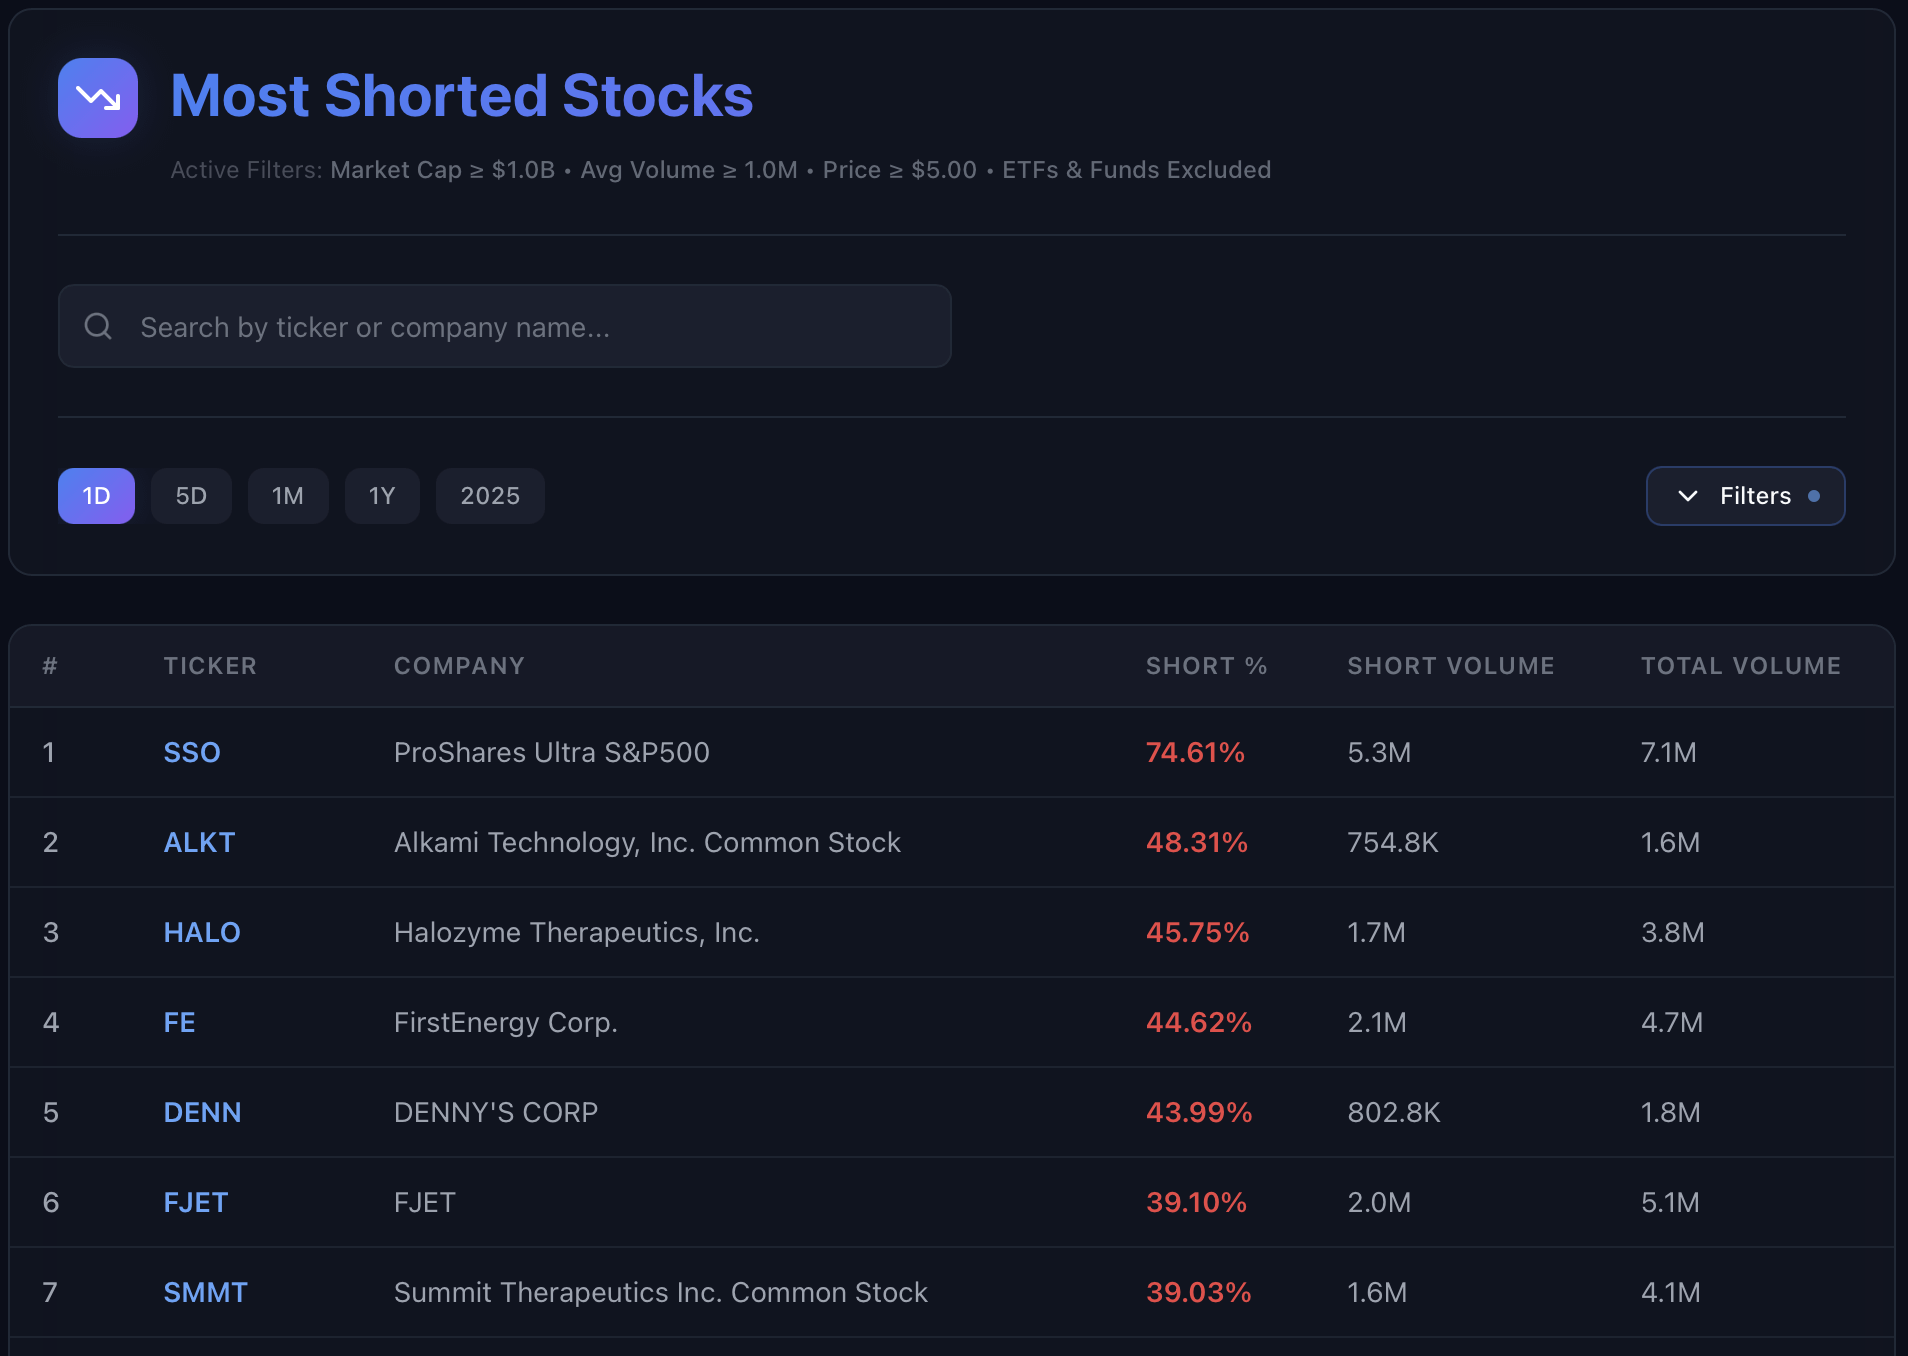The width and height of the screenshot is (1908, 1356).
Task: Sort by the Short % column header
Action: click(x=1206, y=666)
